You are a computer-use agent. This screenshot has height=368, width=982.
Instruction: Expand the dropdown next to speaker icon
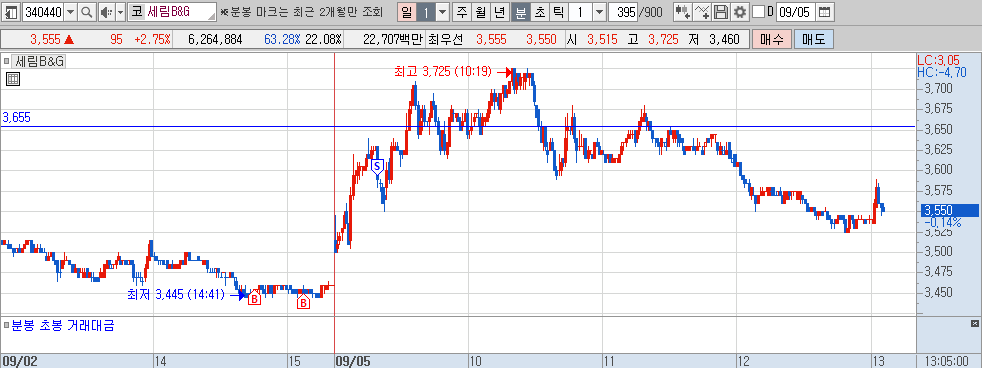[x=120, y=12]
